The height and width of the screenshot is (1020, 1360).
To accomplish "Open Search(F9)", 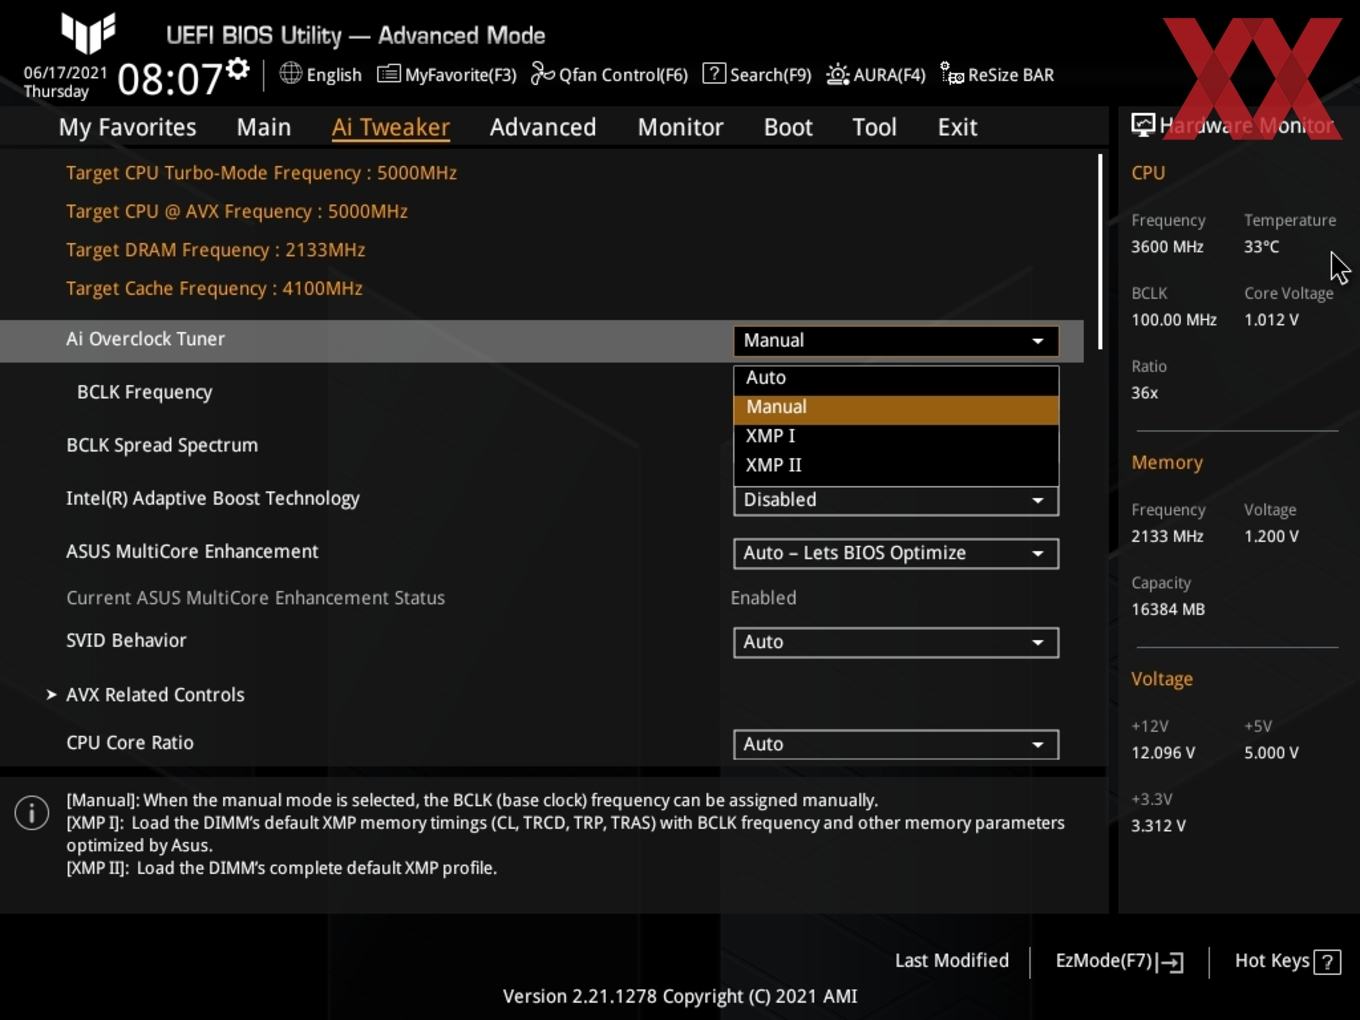I will (x=757, y=74).
